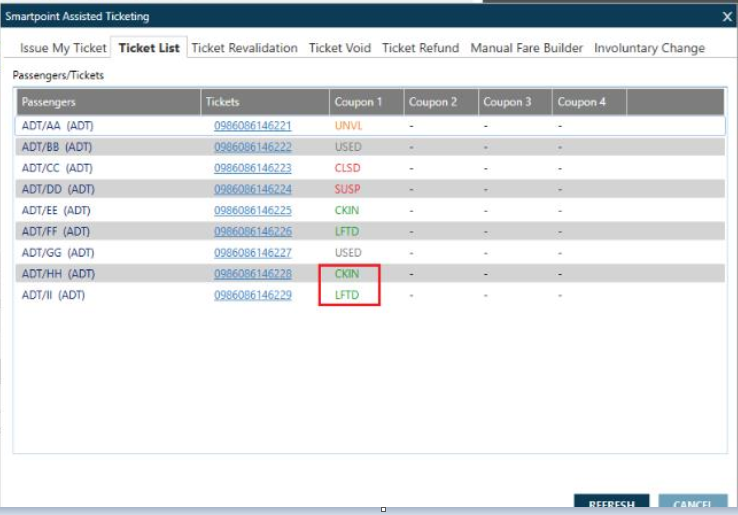Open ticket link 0986086146226
Image resolution: width=738 pixels, height=515 pixels.
(252, 231)
